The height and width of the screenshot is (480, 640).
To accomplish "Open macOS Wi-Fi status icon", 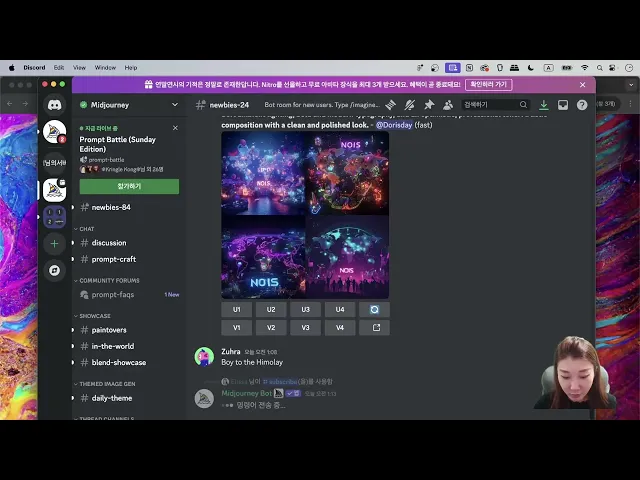I will click(584, 68).
